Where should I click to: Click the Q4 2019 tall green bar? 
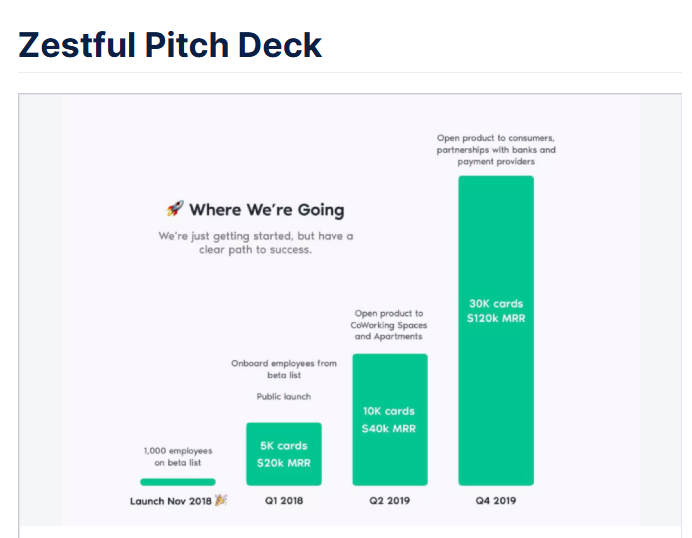click(x=496, y=331)
